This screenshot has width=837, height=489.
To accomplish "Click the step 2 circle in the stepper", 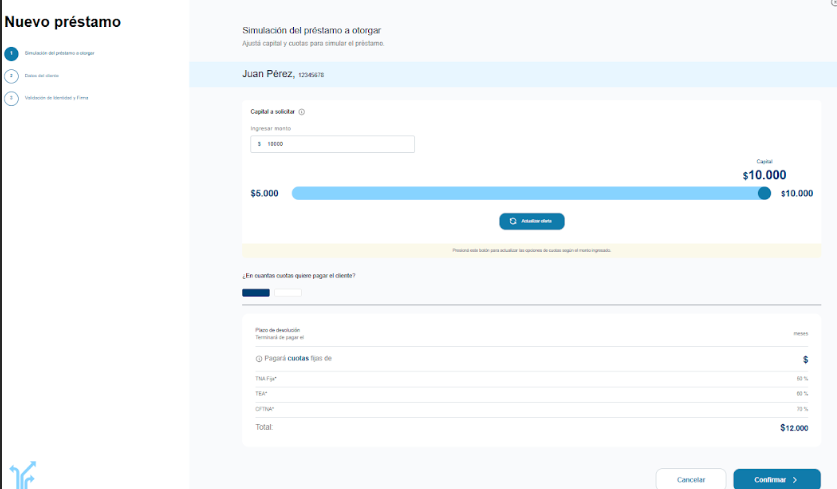I will pyautogui.click(x=11, y=76).
